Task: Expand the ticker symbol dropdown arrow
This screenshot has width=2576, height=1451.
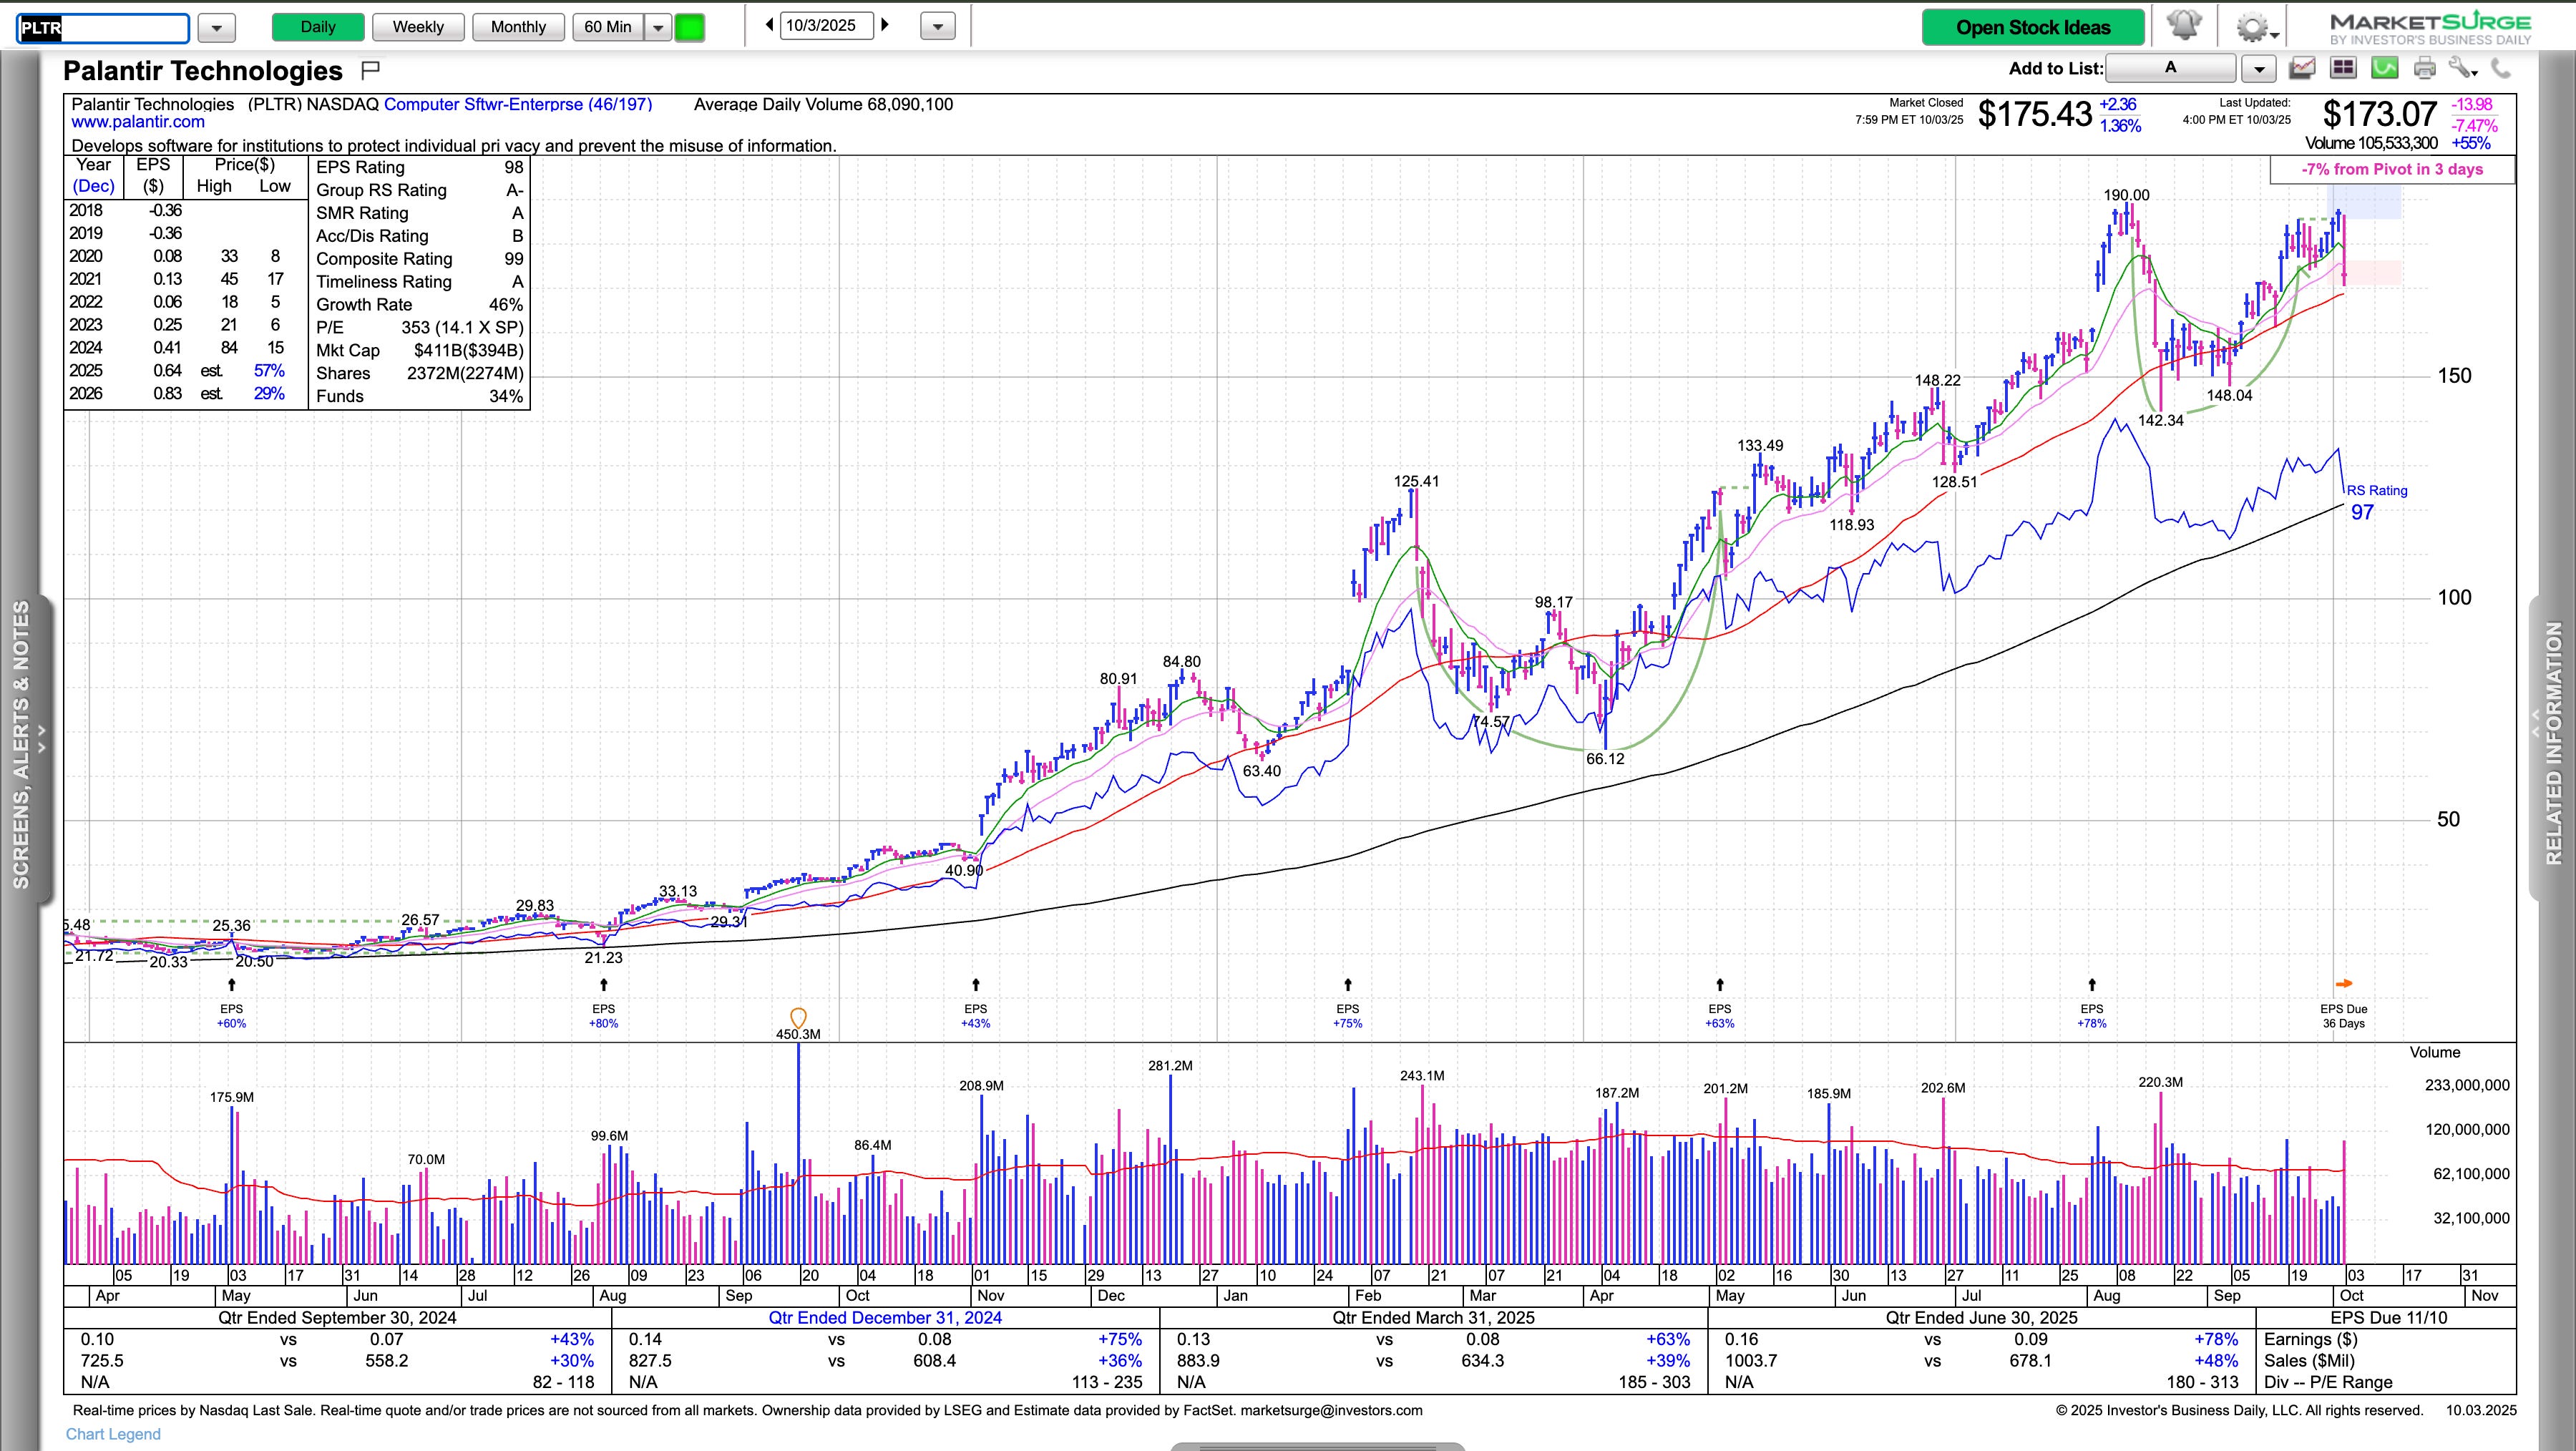Action: (x=216, y=27)
